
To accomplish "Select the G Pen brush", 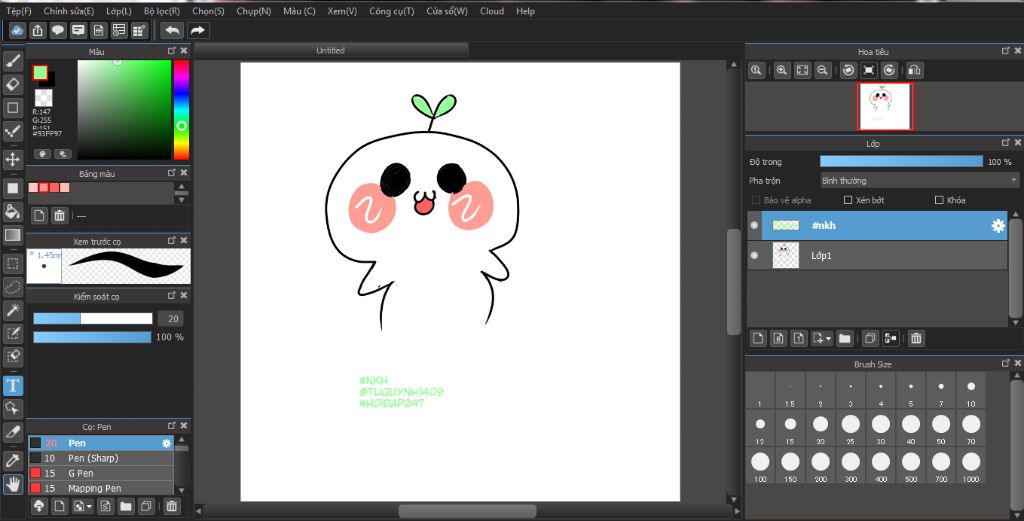I will pos(101,473).
